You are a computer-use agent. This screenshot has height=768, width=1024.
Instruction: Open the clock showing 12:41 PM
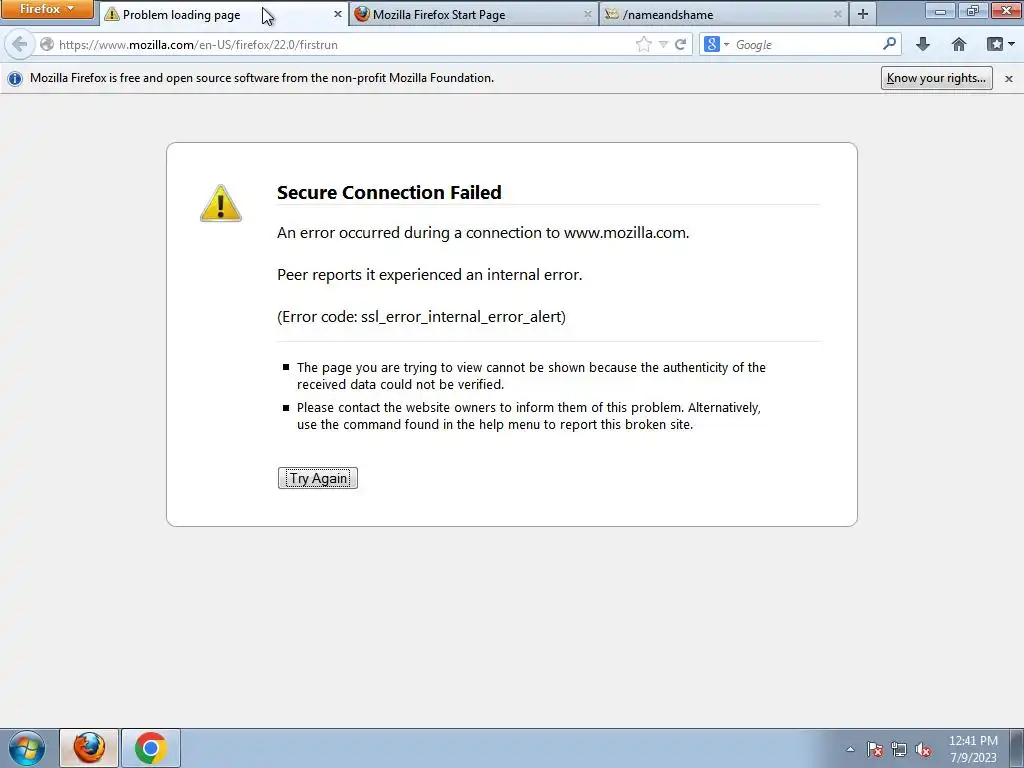(x=973, y=749)
